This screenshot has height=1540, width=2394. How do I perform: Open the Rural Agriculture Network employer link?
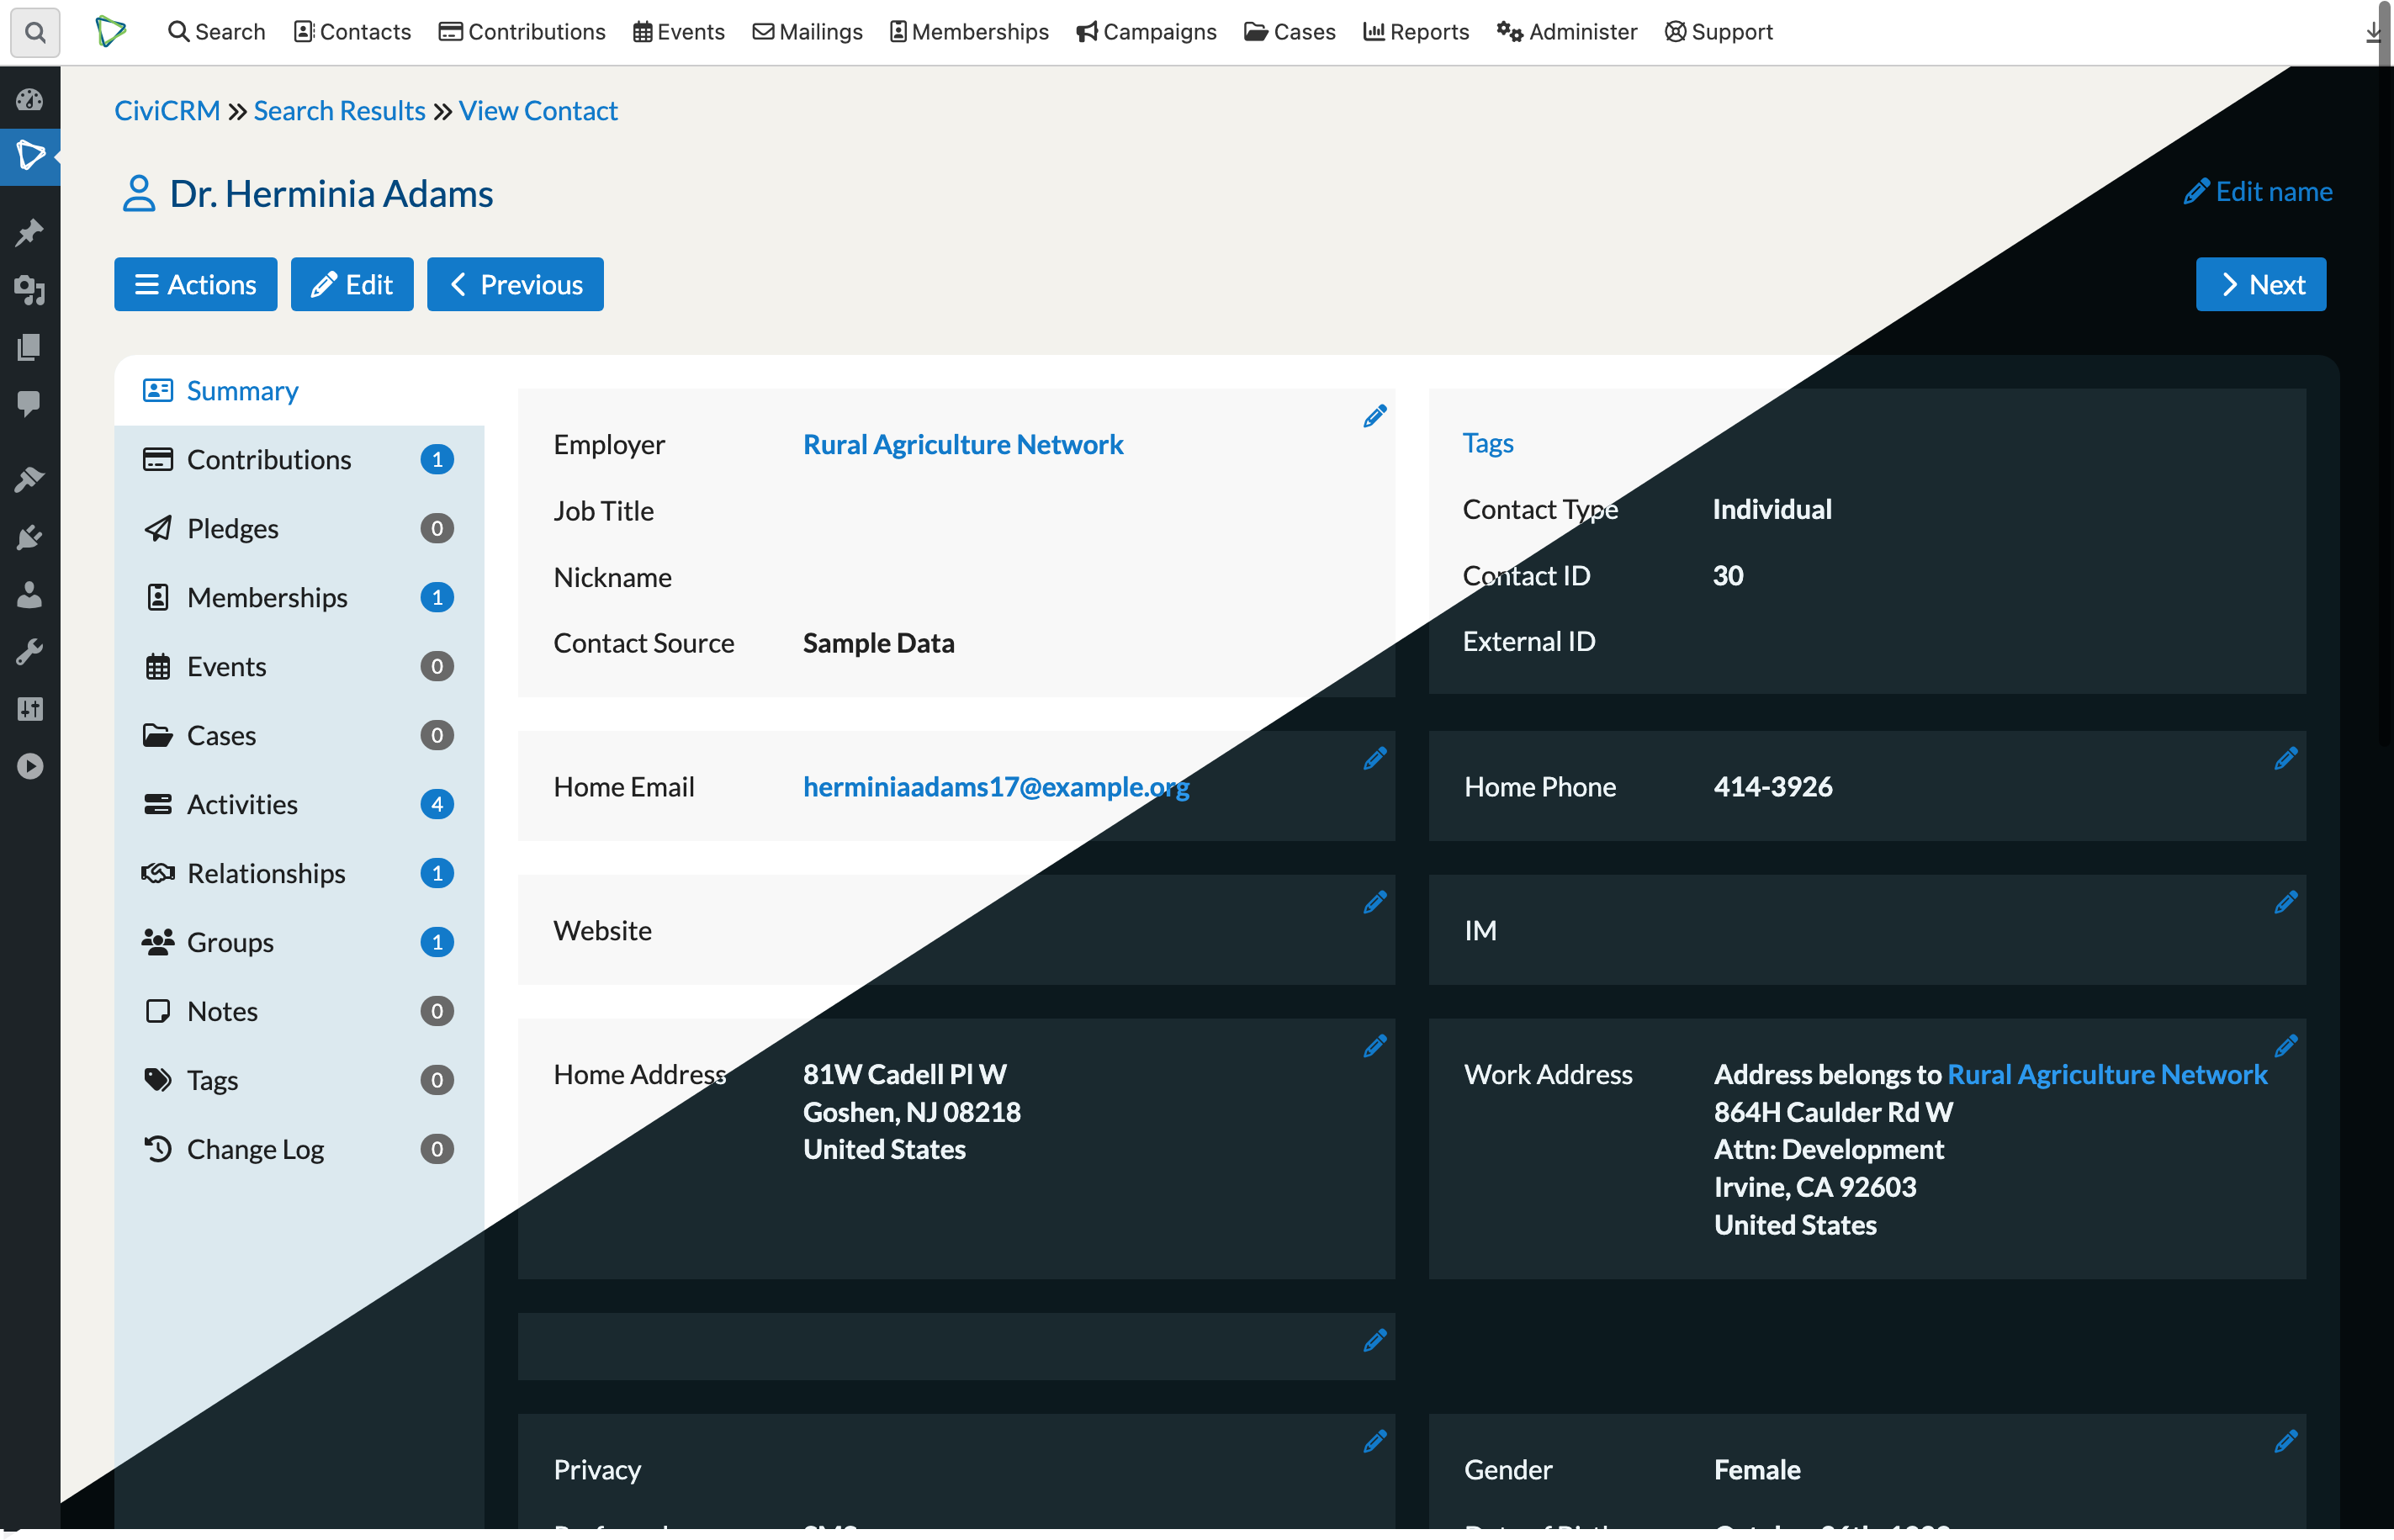963,445
